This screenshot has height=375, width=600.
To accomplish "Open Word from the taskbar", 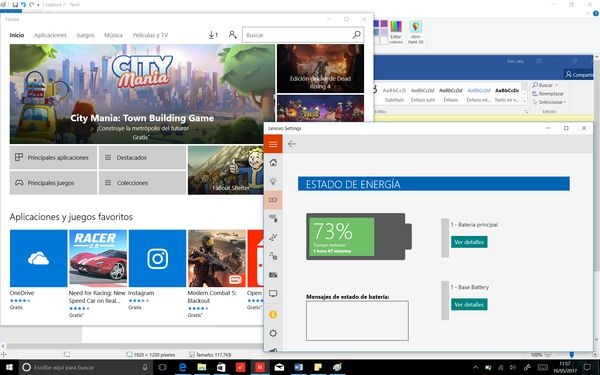I will click(299, 367).
